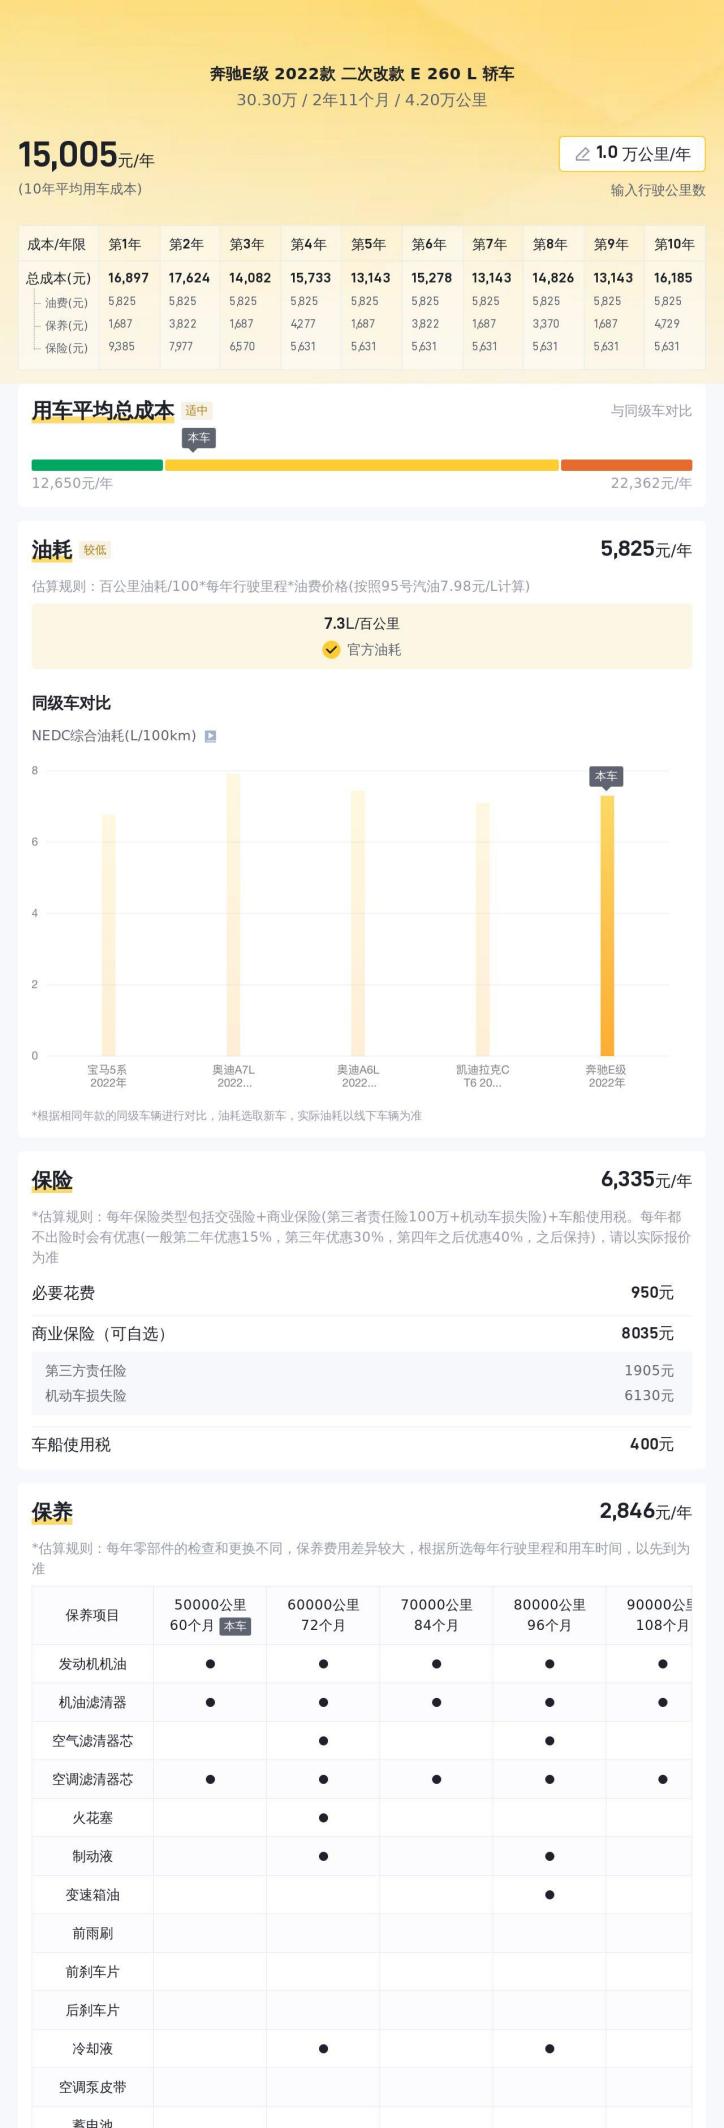Expand the 必要花费 insurance row
This screenshot has width=724, height=2128.
click(x=361, y=1293)
